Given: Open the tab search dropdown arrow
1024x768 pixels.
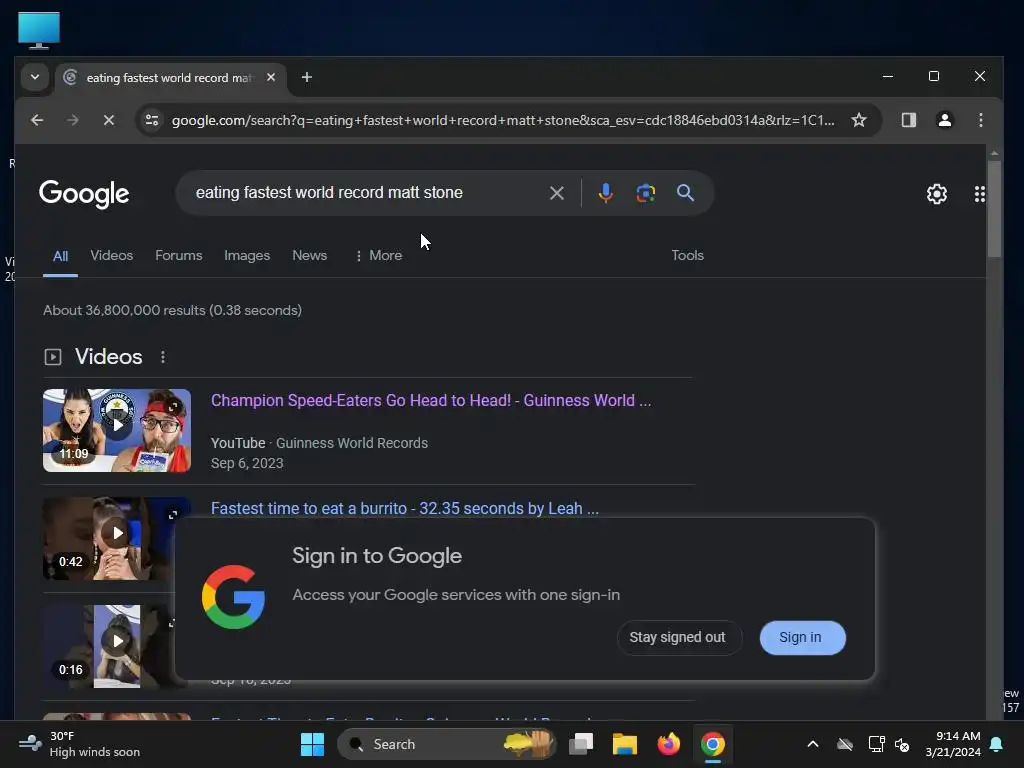Looking at the screenshot, I should 35,77.
